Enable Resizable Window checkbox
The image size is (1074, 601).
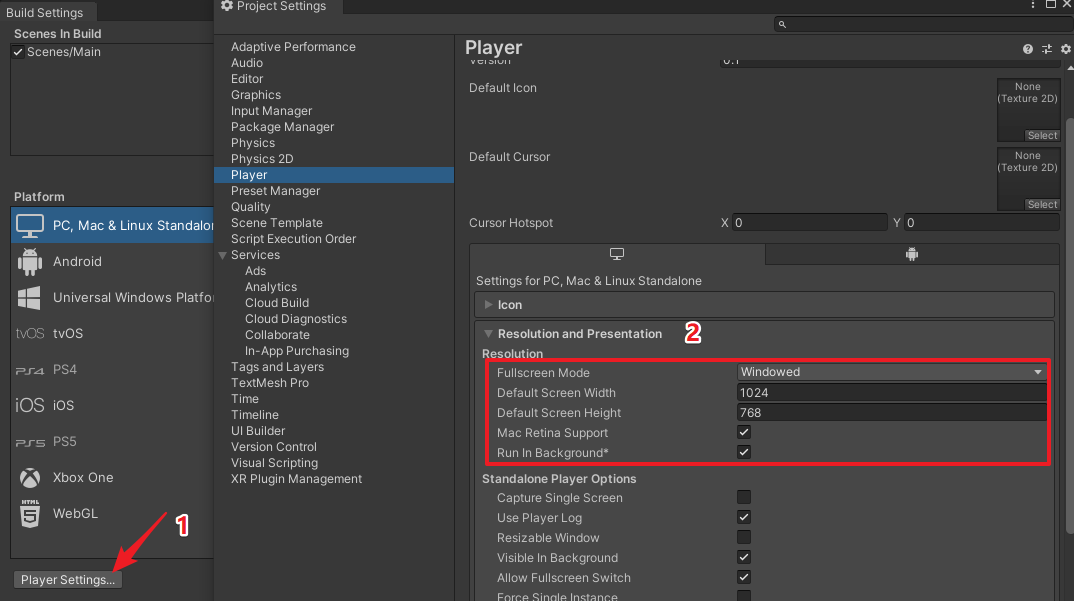pos(744,537)
